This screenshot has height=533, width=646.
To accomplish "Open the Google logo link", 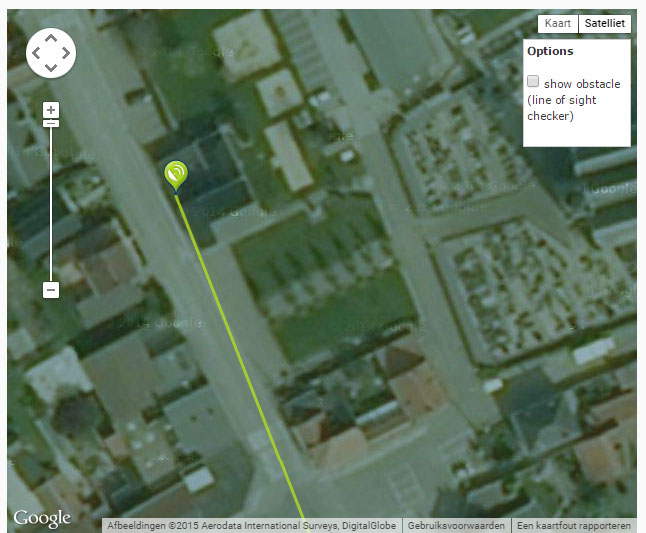I will point(42,519).
